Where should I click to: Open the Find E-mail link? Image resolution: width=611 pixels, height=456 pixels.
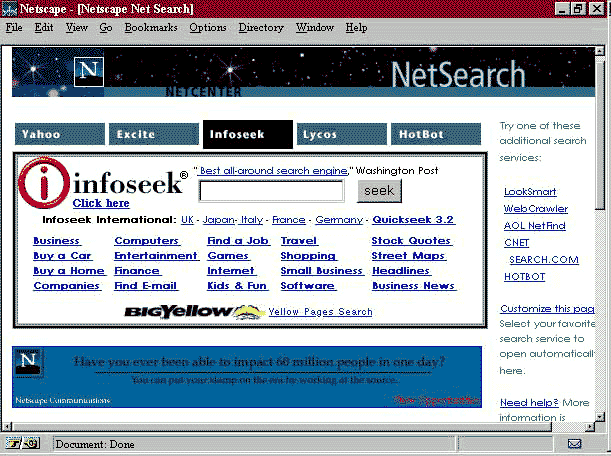point(146,286)
